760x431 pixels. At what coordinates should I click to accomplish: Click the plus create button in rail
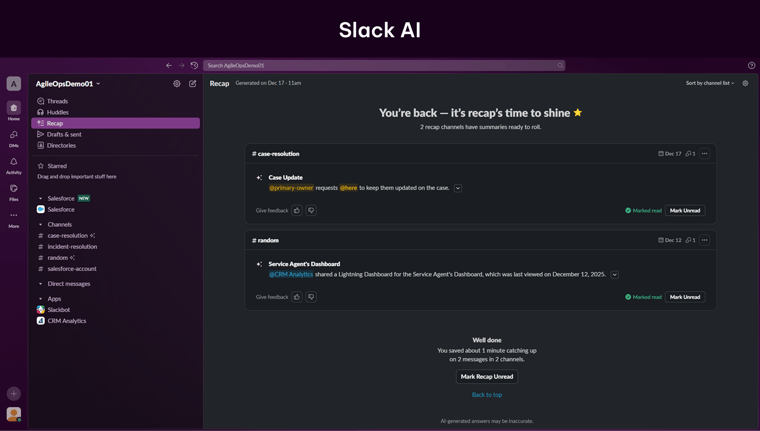pos(14,393)
